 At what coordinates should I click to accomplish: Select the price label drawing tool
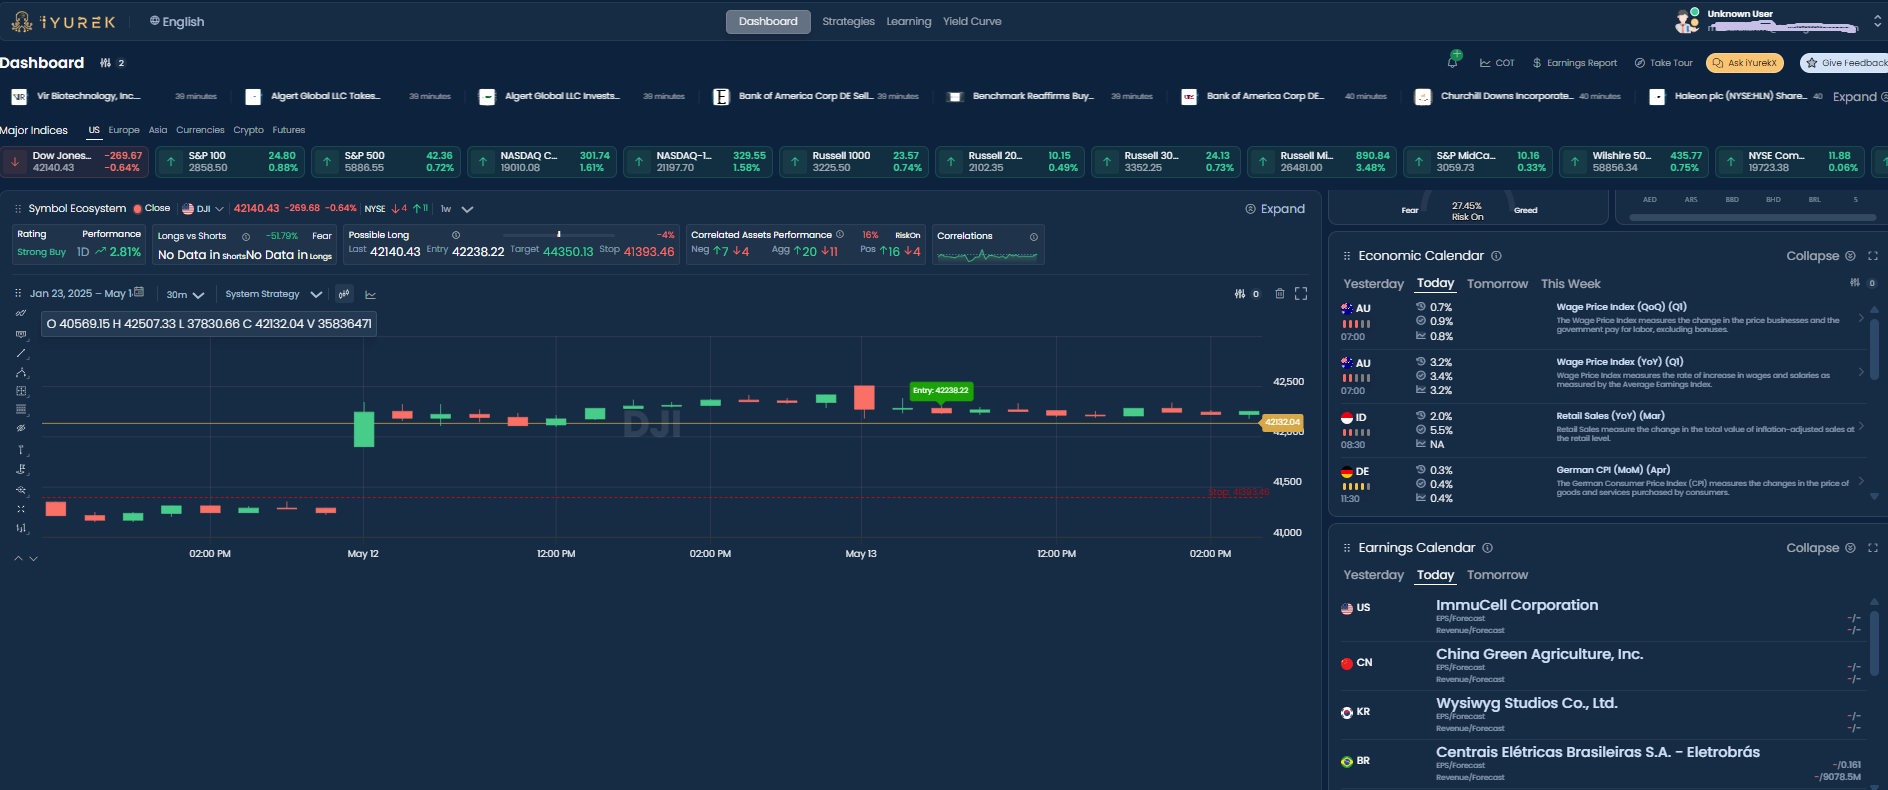pyautogui.click(x=21, y=333)
